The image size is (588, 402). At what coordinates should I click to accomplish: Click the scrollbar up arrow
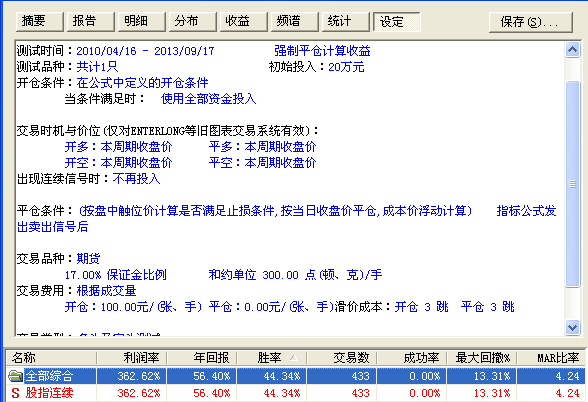point(572,50)
